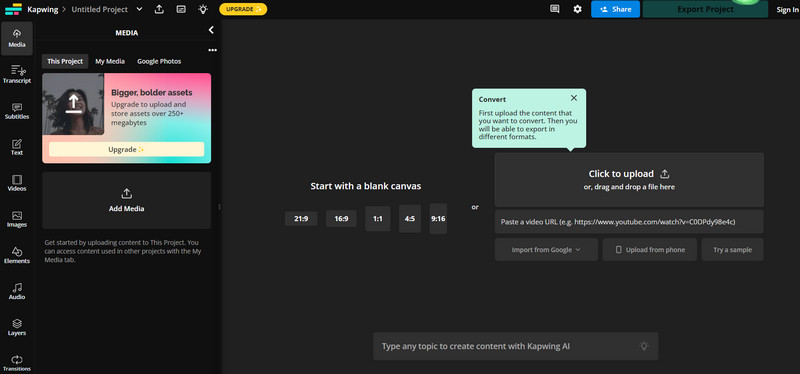This screenshot has width=800, height=374.
Task: Select the 21:9 blank canvas ratio
Action: pyautogui.click(x=301, y=218)
